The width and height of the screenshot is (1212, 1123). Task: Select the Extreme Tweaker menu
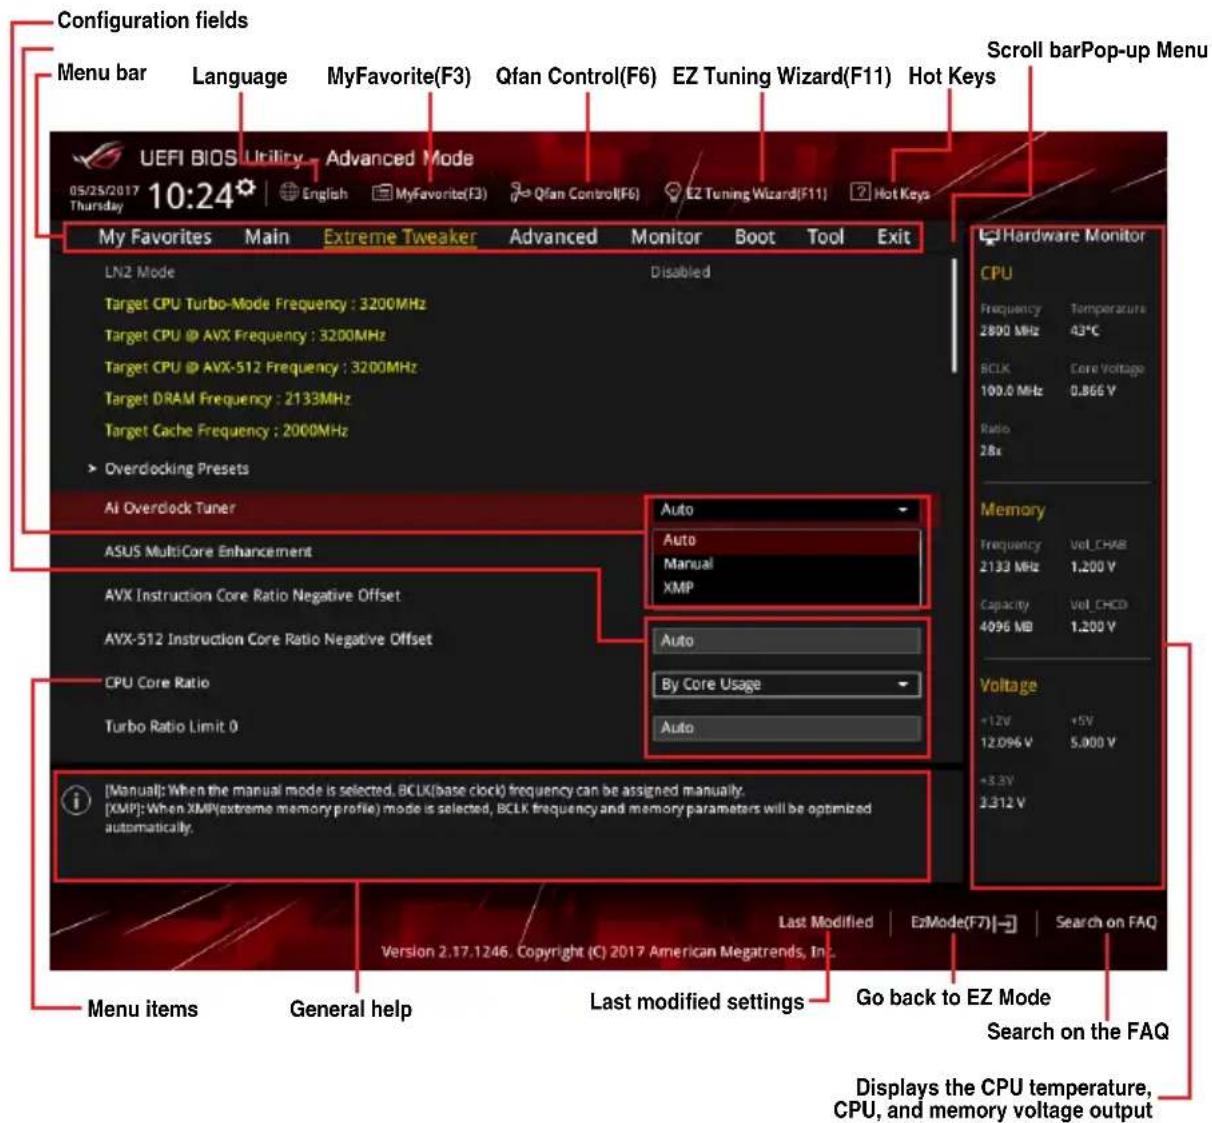[399, 237]
